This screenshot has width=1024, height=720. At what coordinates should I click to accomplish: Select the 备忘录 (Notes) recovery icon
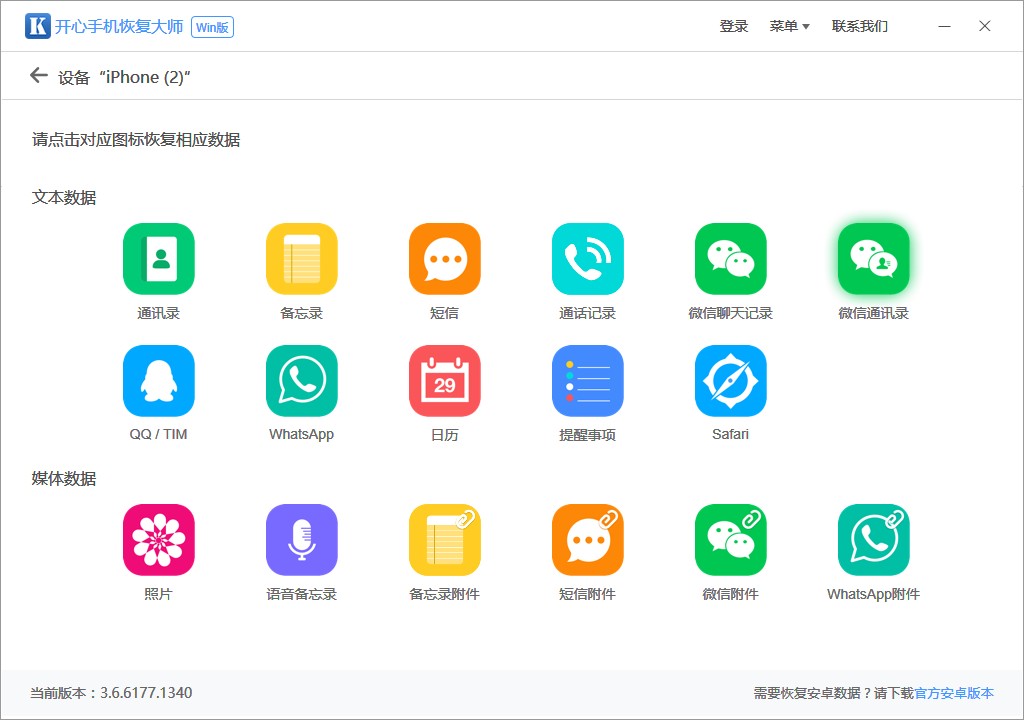coord(301,258)
